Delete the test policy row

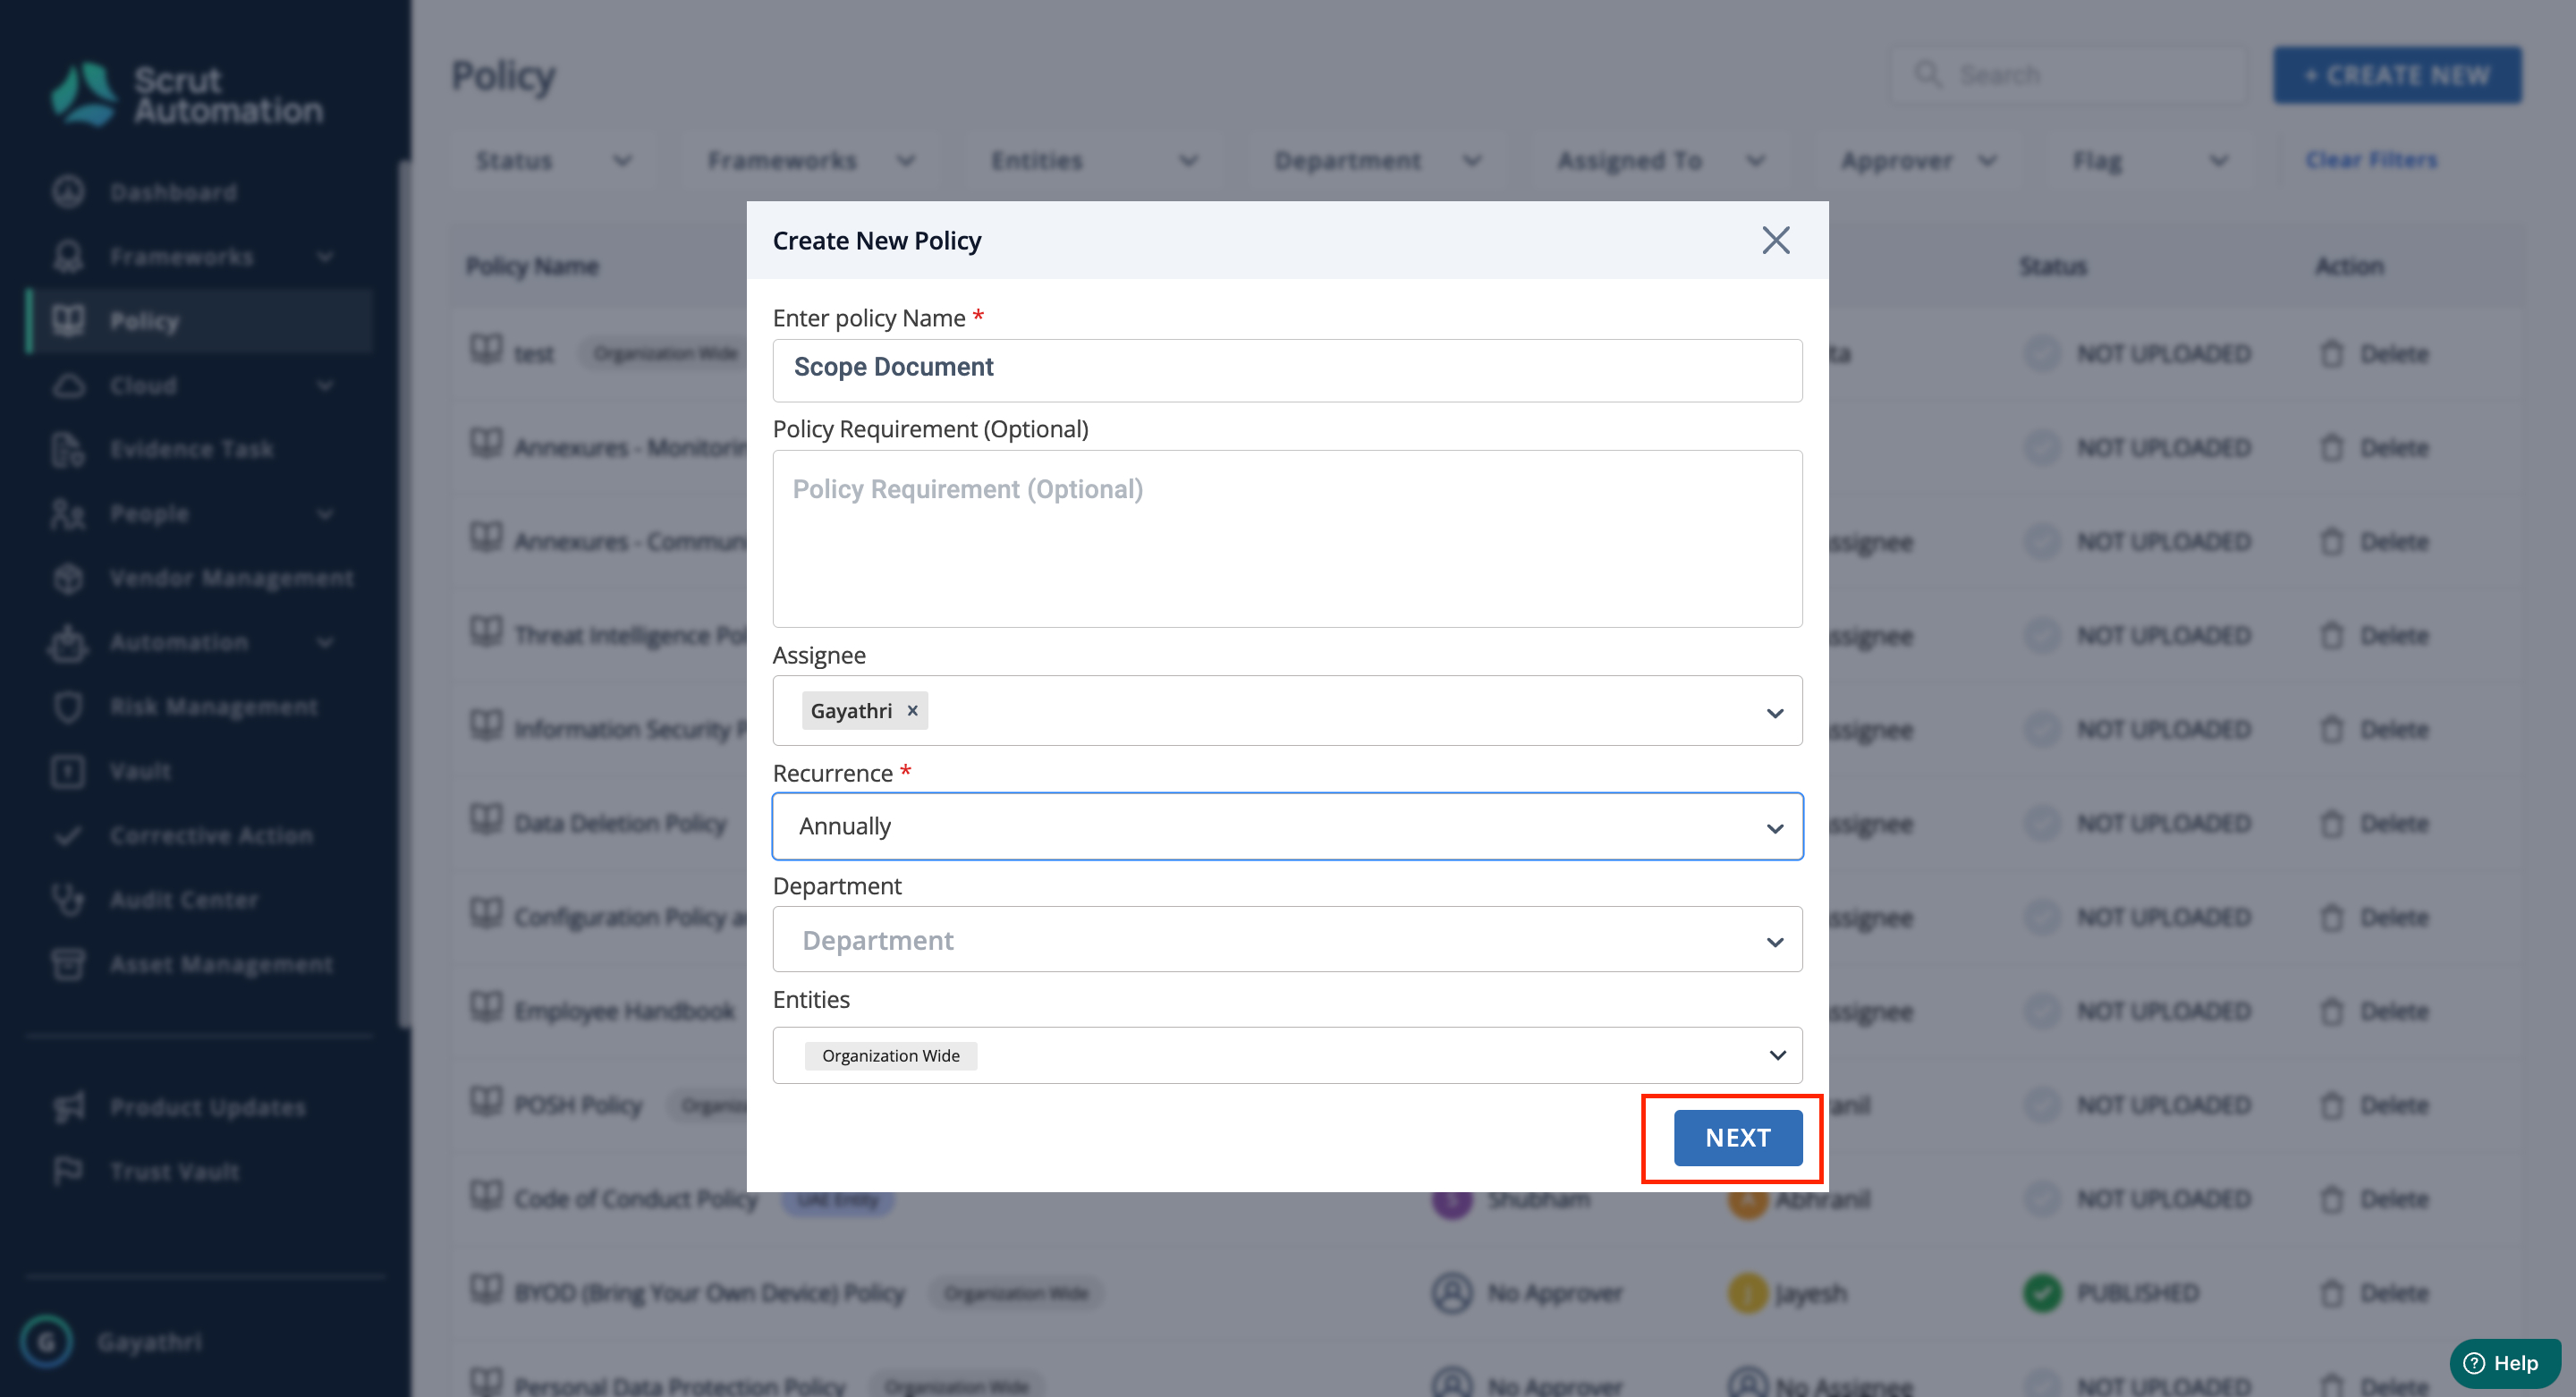tap(2375, 353)
